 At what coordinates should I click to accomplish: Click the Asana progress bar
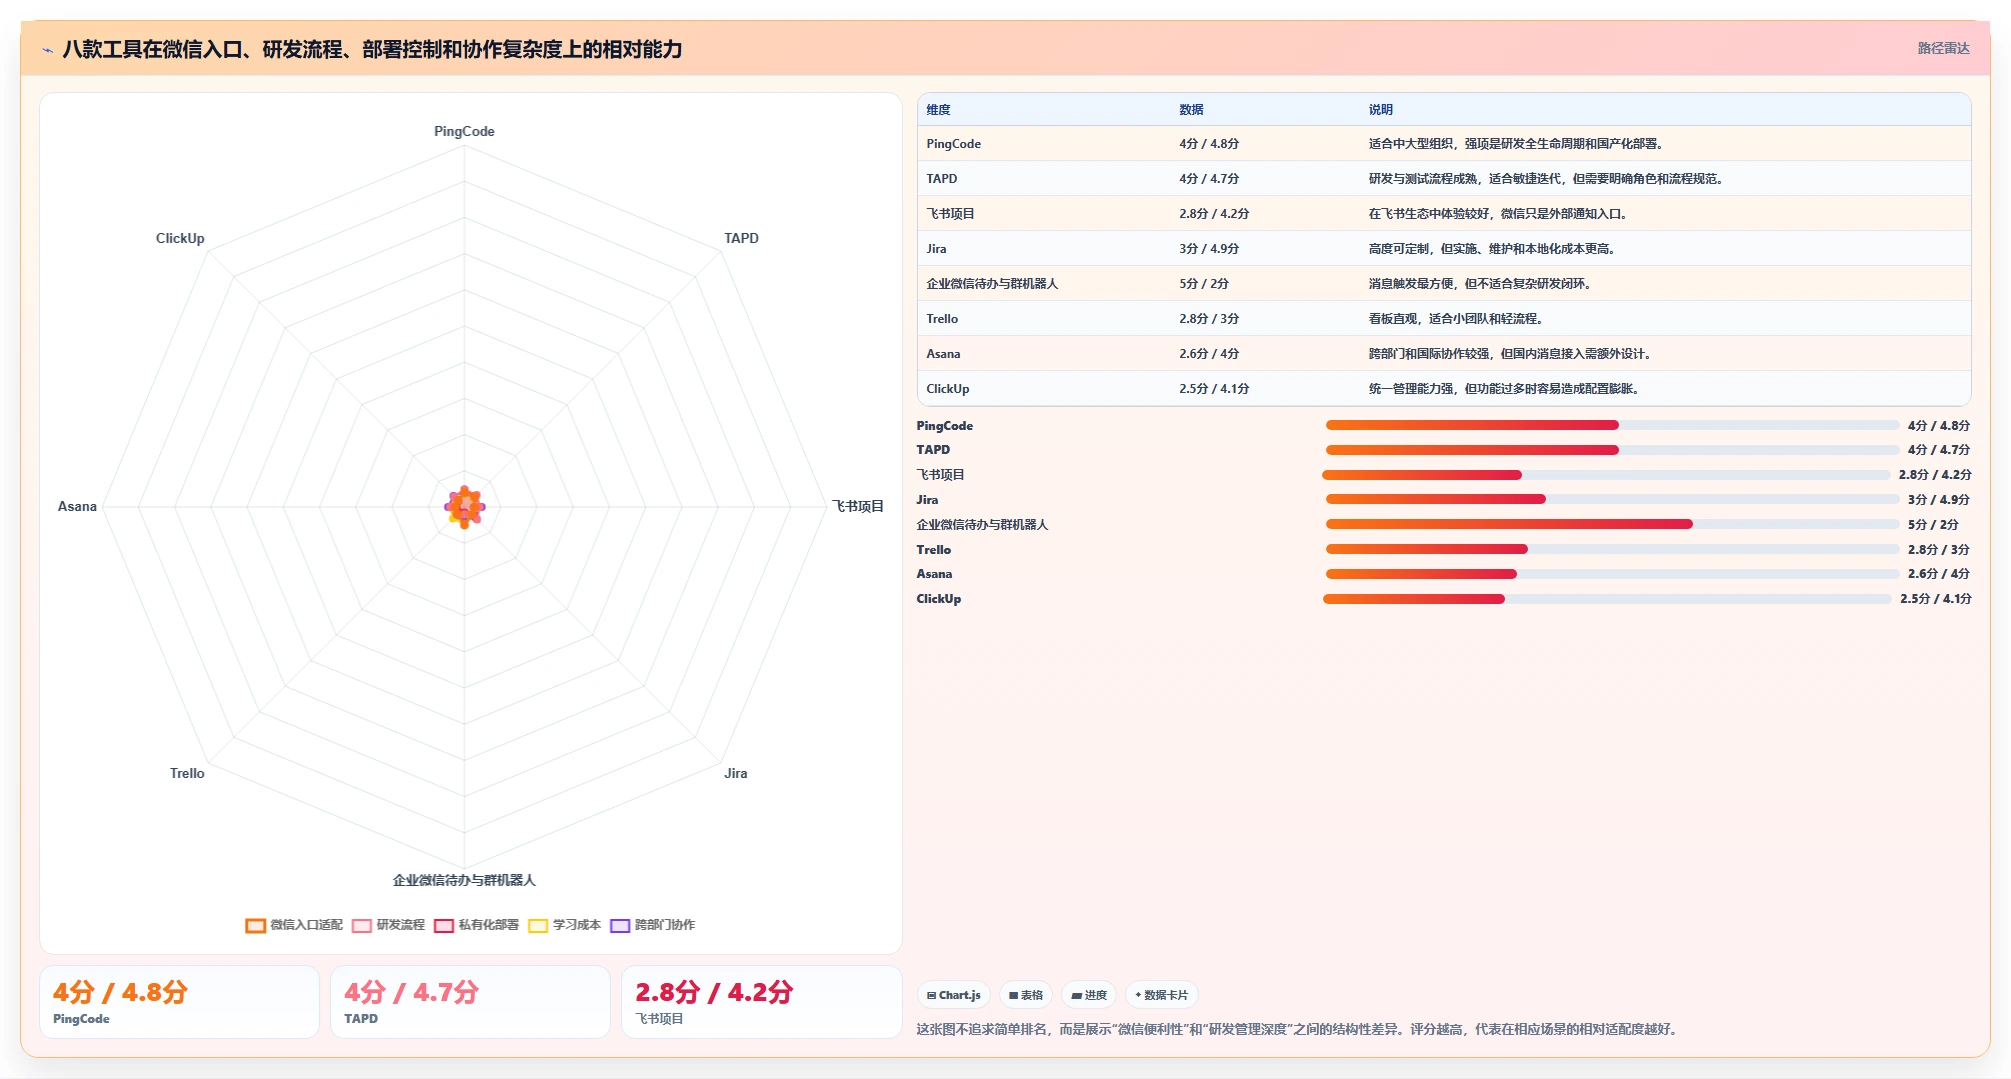1612,574
